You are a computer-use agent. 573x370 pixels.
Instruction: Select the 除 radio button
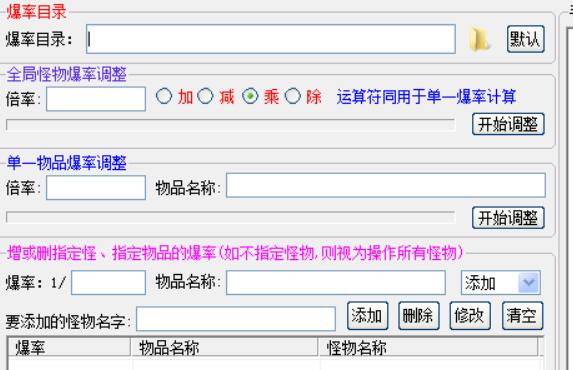click(x=292, y=97)
